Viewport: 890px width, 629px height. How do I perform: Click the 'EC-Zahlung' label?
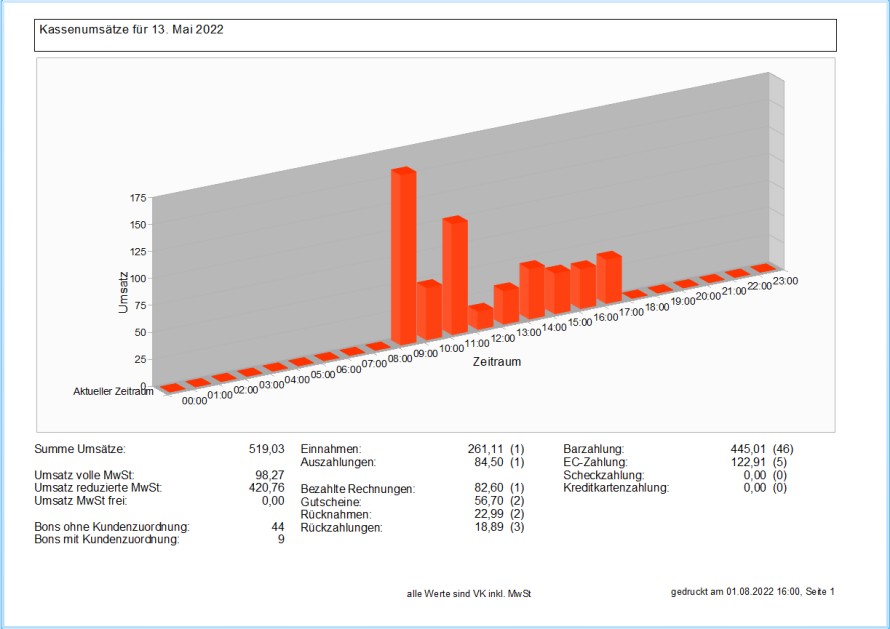click(595, 463)
